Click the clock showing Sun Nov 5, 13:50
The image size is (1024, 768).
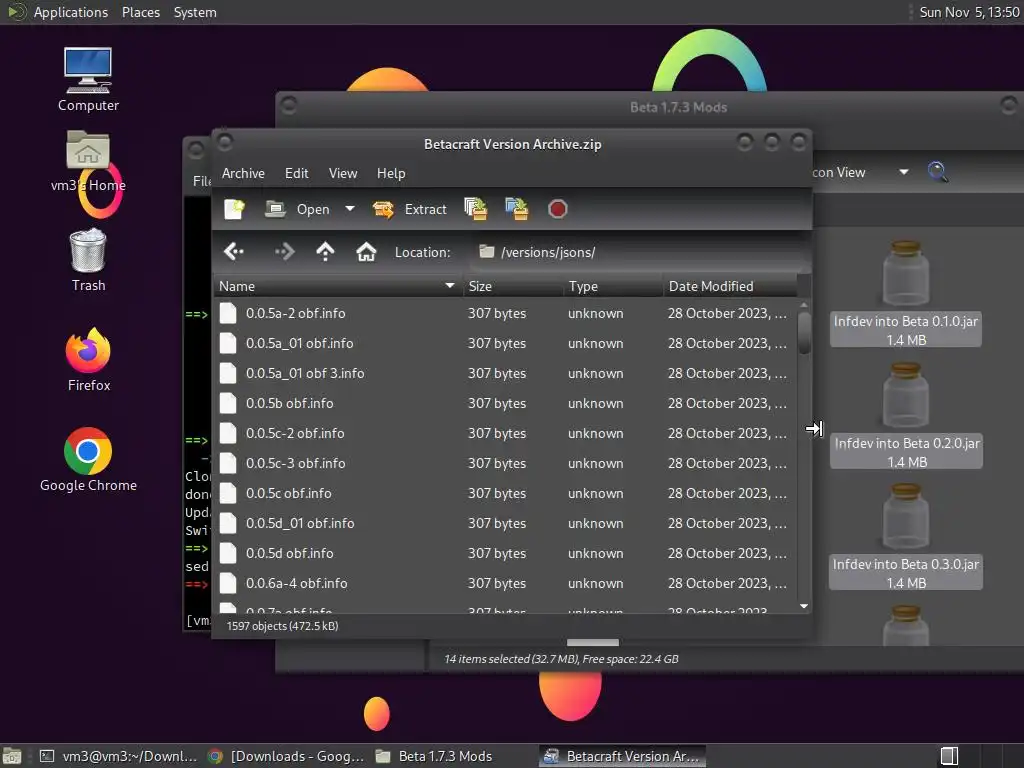969,12
